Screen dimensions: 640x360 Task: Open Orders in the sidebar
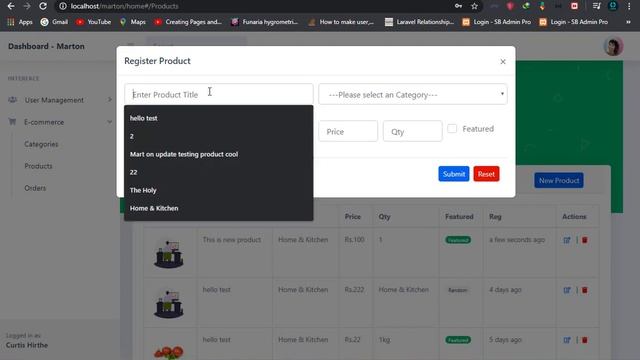click(35, 188)
